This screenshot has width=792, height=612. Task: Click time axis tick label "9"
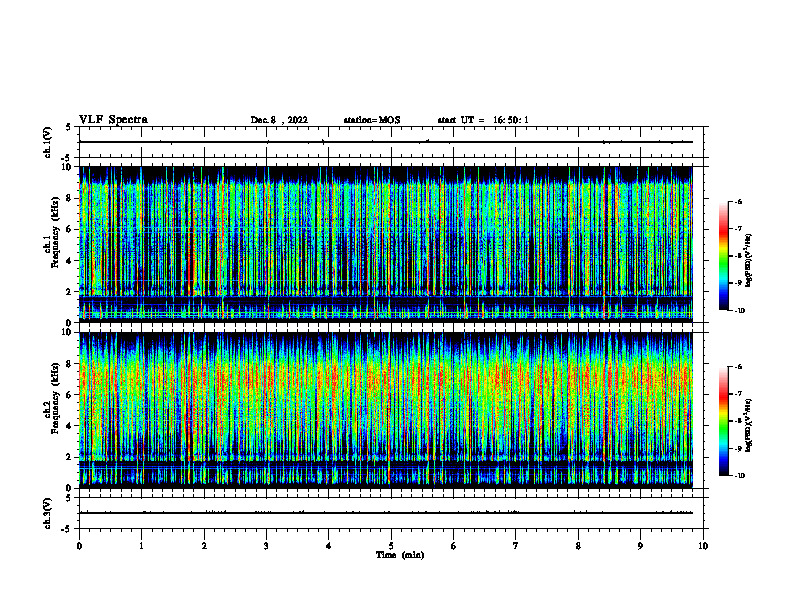click(640, 546)
